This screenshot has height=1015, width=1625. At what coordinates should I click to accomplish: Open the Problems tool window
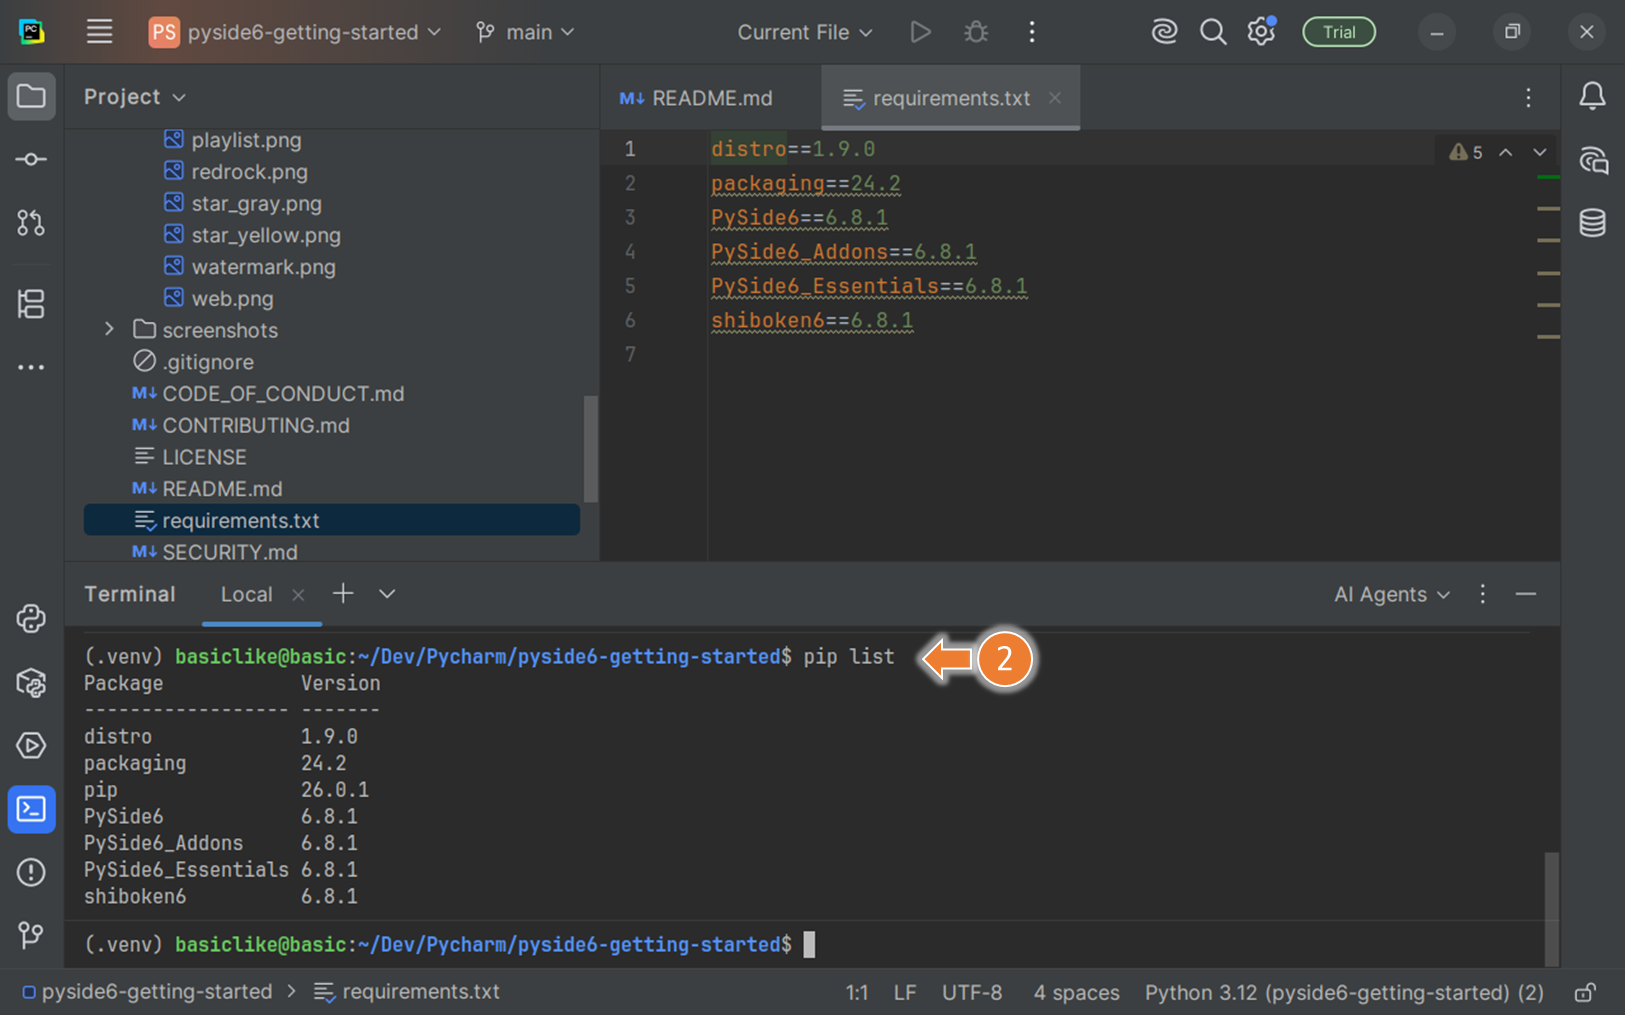coord(31,873)
